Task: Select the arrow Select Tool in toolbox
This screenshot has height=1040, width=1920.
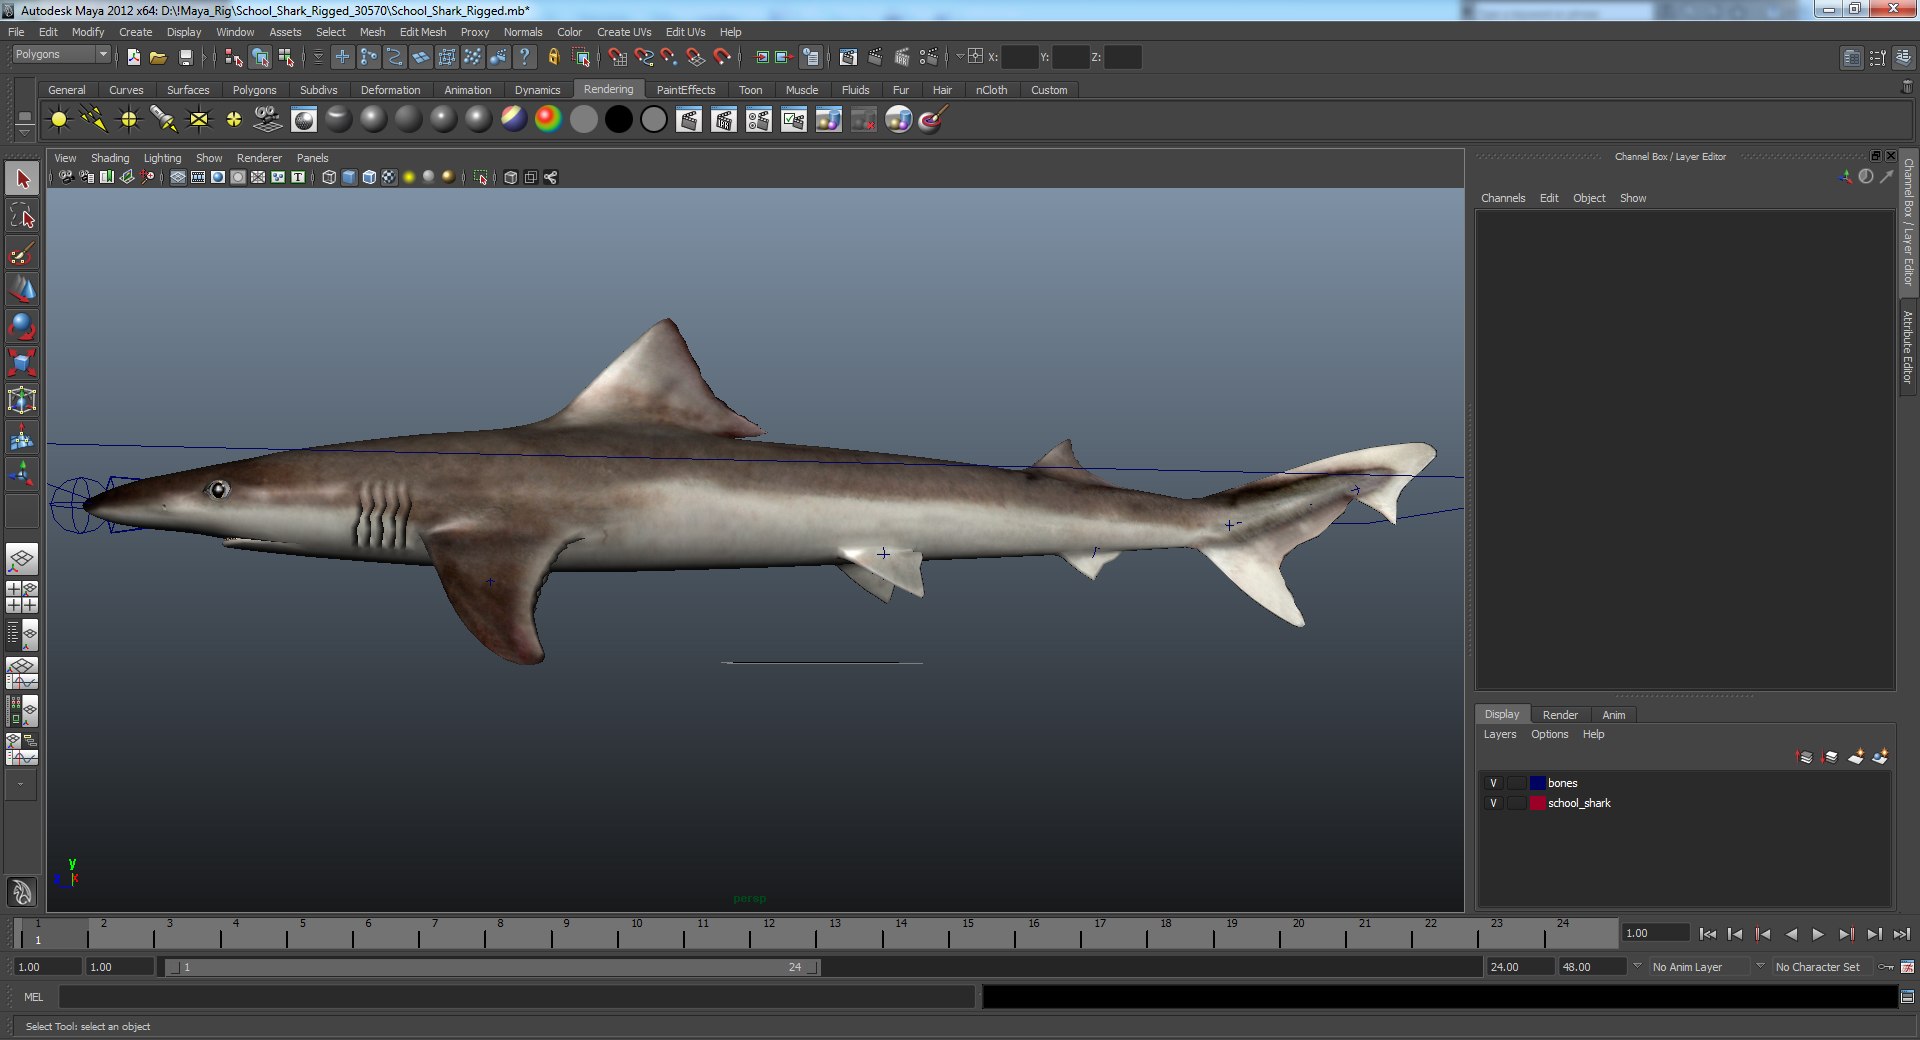Action: 22,179
